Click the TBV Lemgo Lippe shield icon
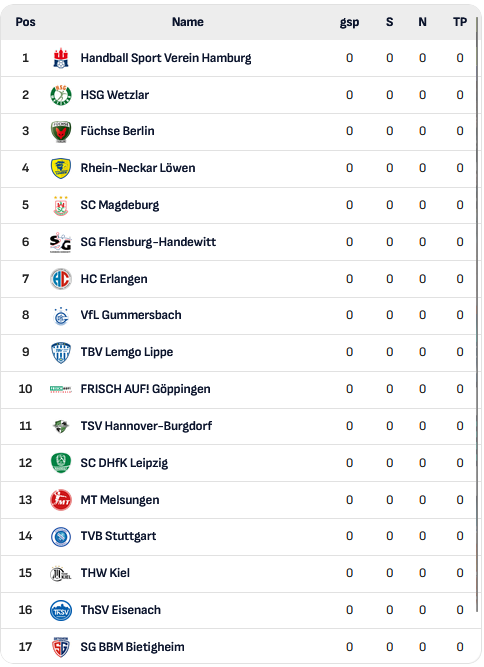The image size is (484, 667). tap(61, 353)
